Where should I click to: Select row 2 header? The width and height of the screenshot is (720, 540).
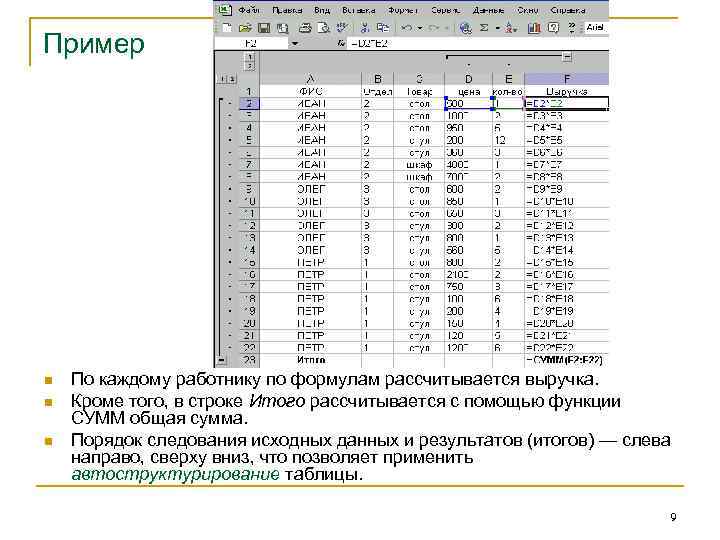coord(249,104)
